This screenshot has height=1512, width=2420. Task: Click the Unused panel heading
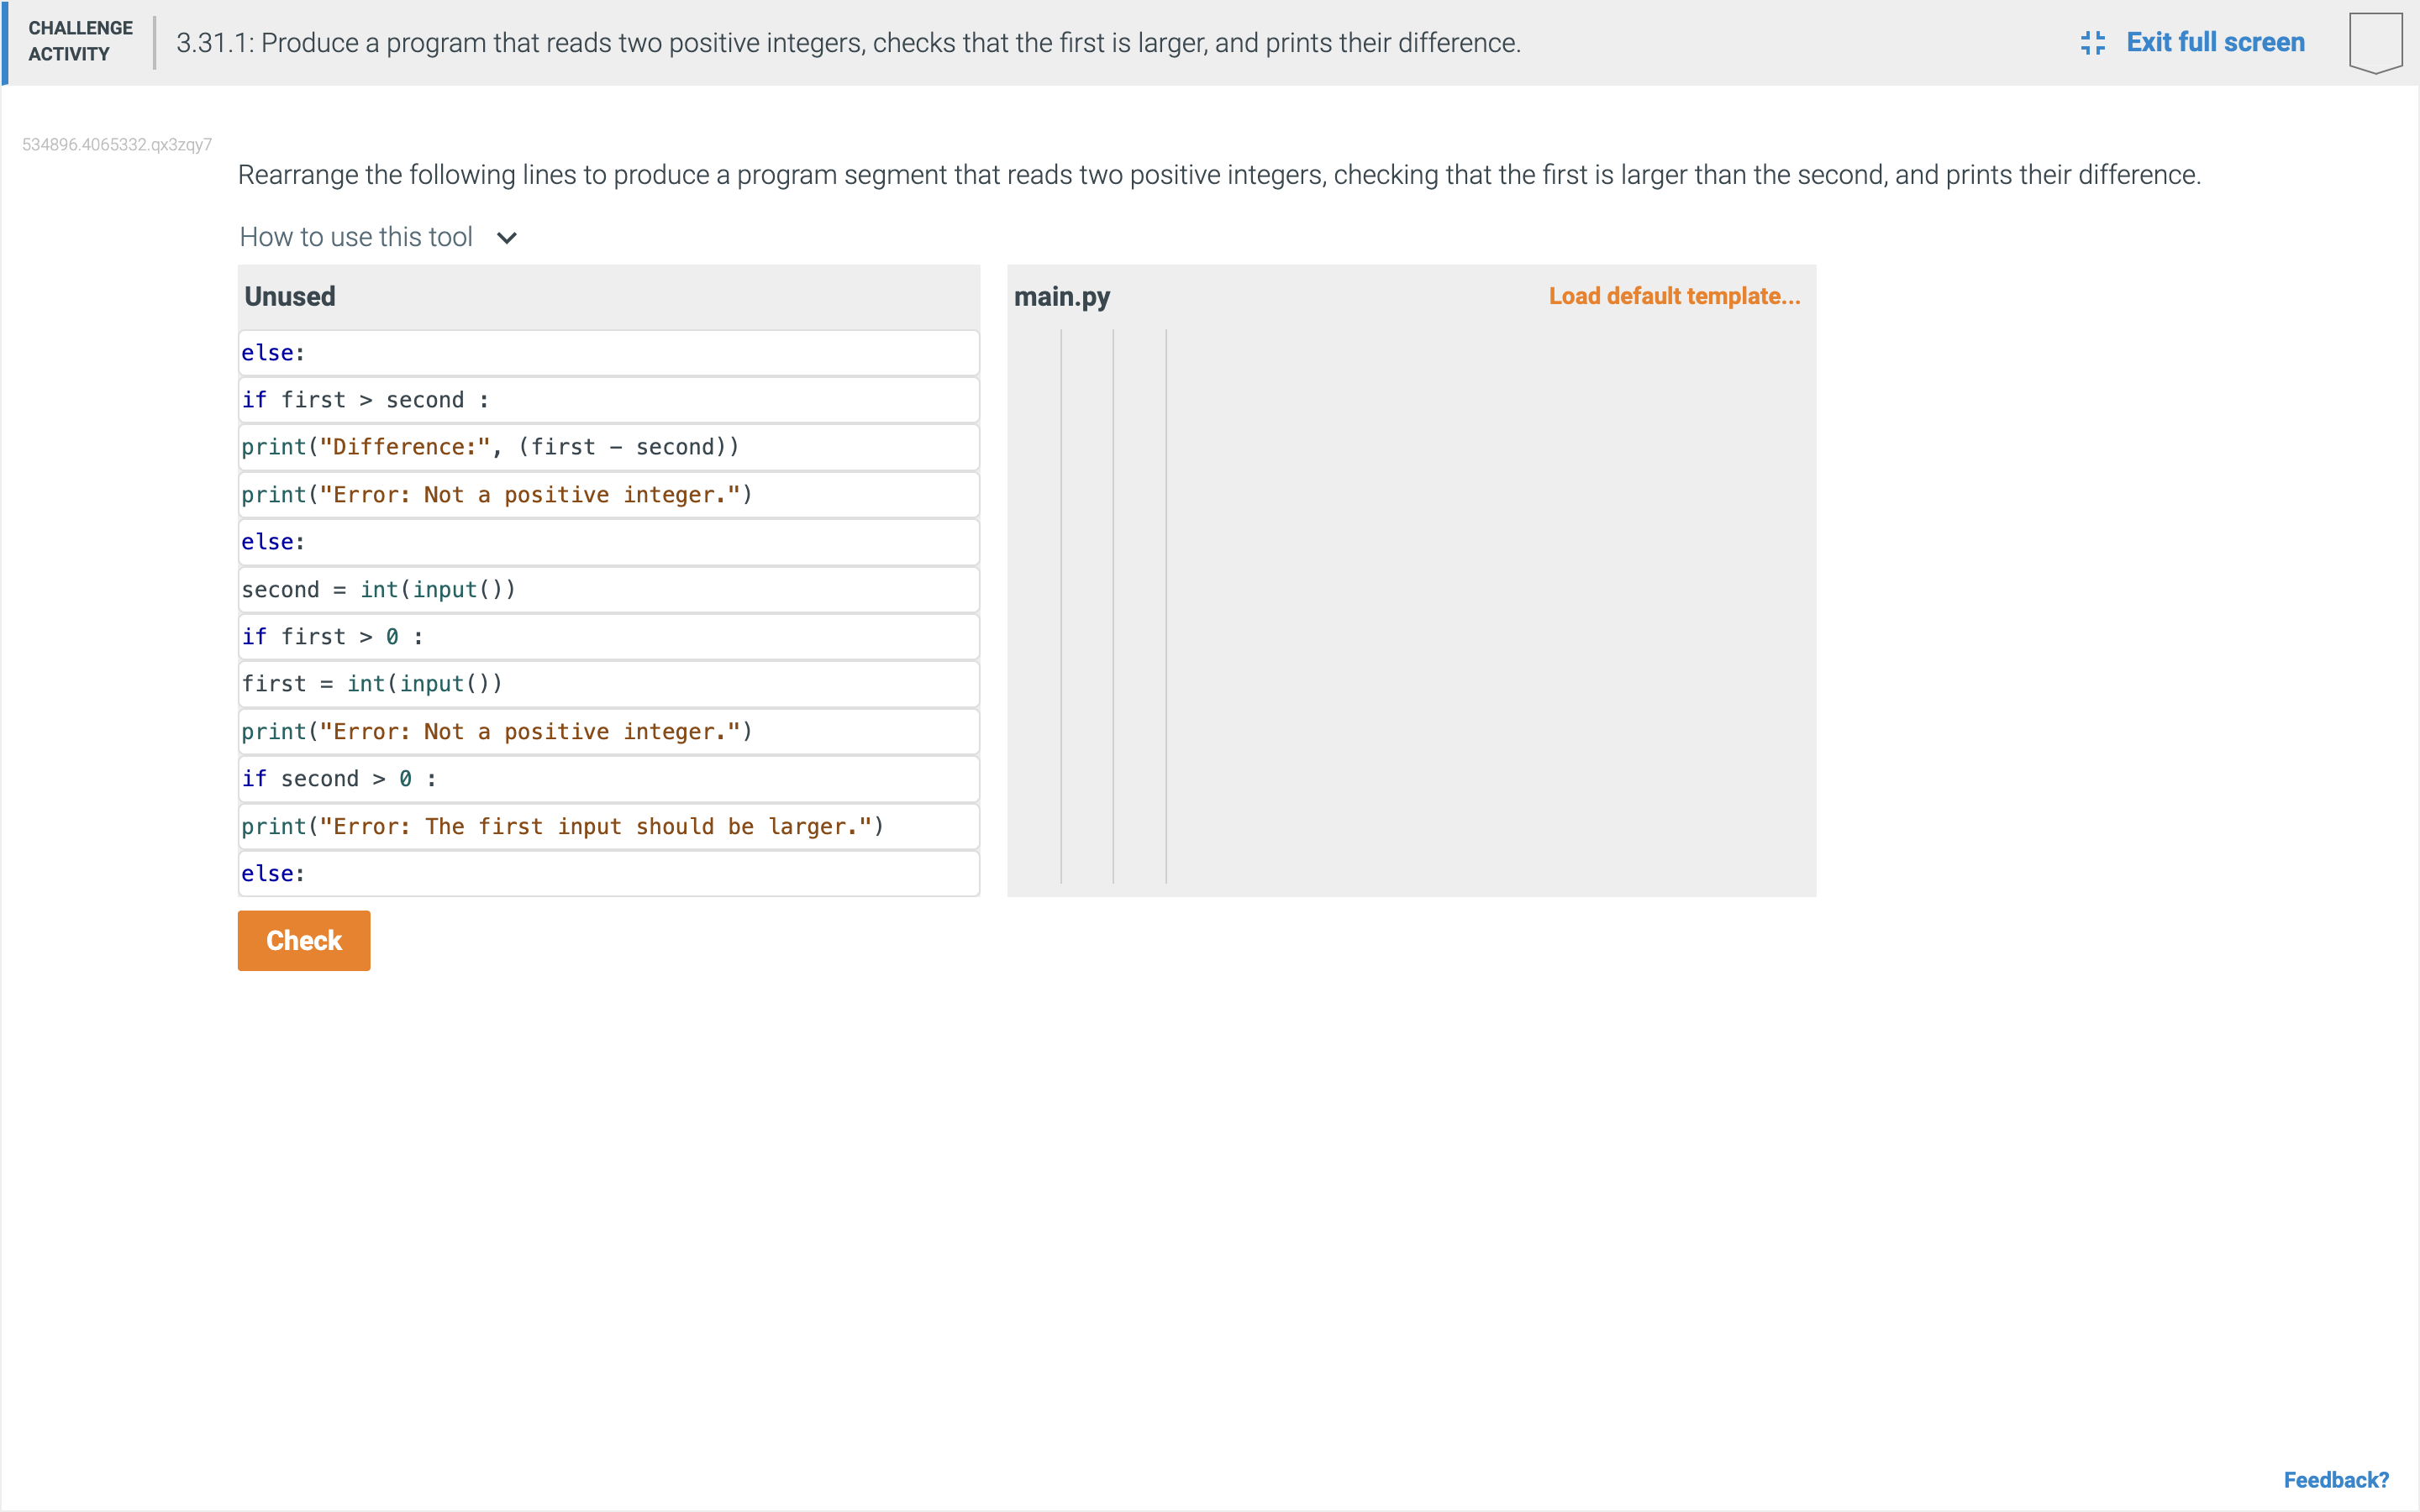pos(290,297)
